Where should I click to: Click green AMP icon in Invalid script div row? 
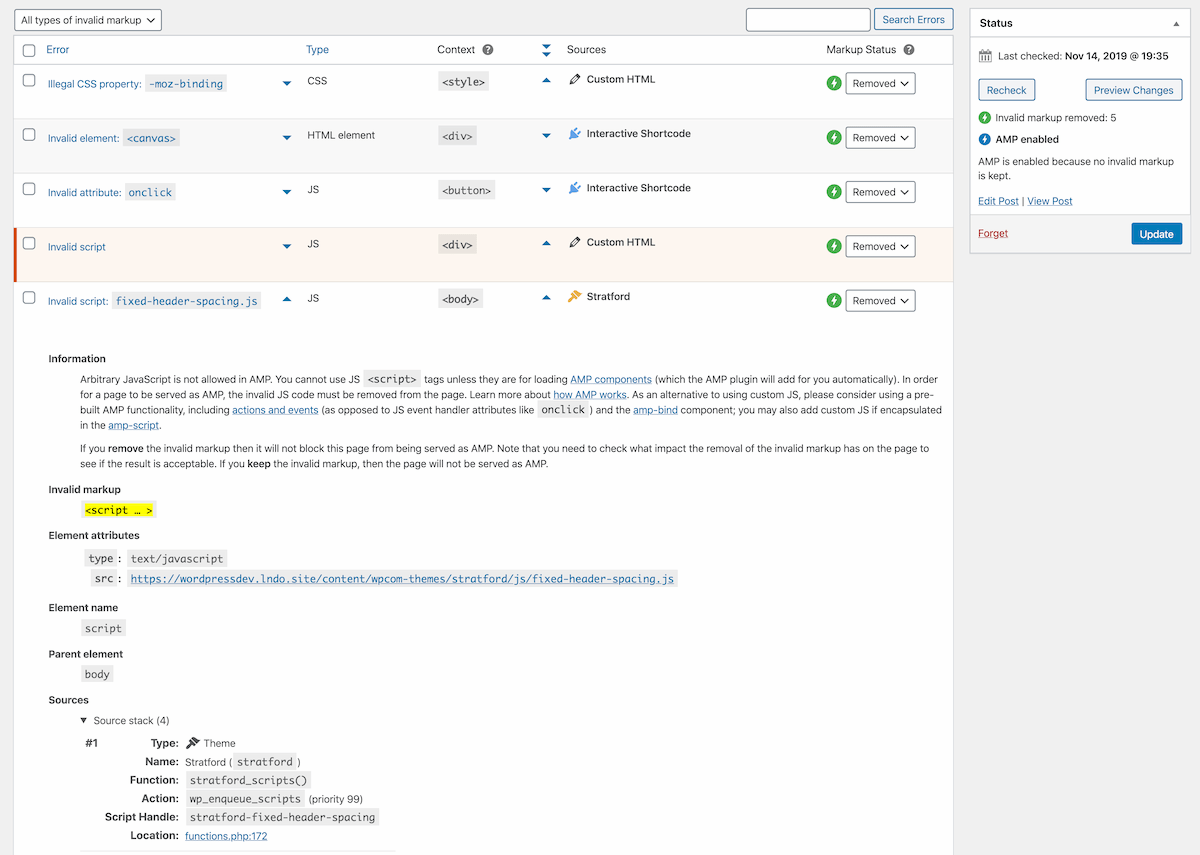coord(834,246)
